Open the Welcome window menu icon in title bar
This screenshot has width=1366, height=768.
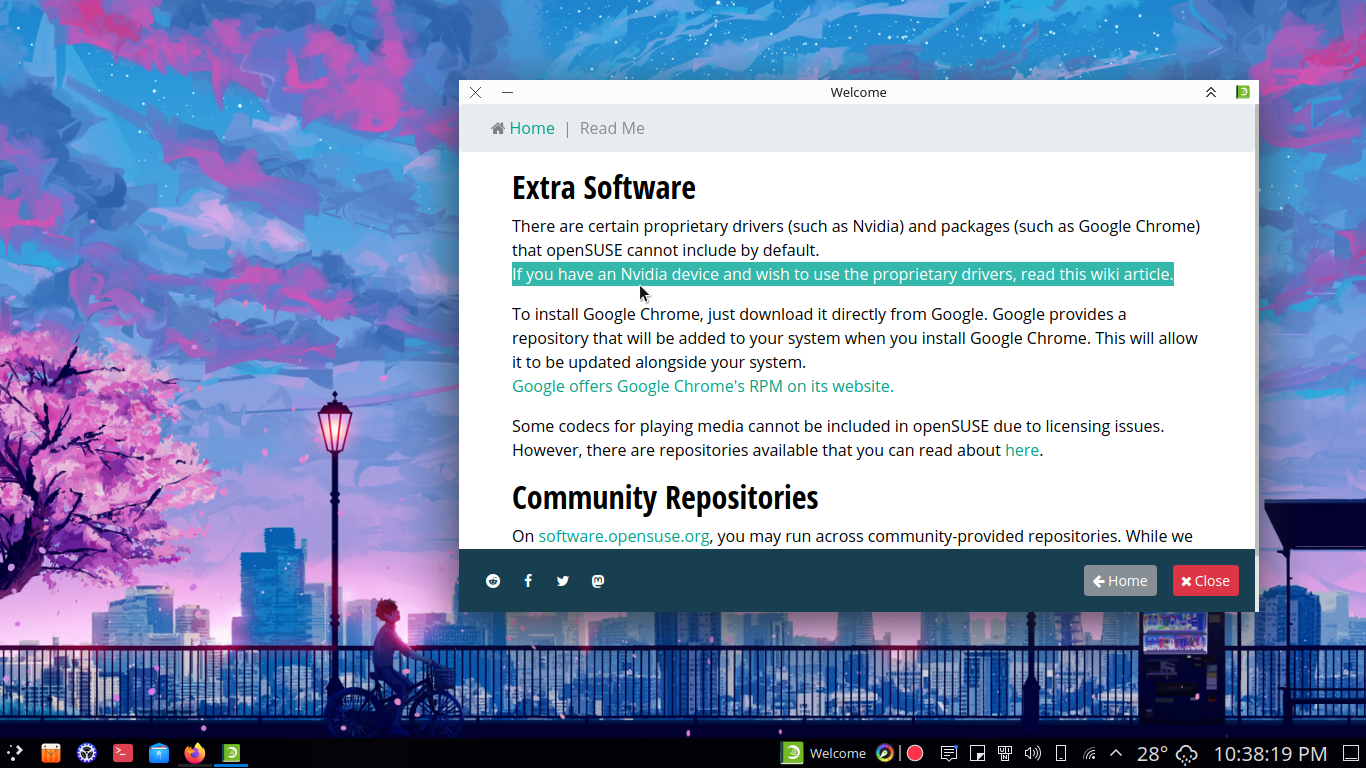click(x=1243, y=92)
